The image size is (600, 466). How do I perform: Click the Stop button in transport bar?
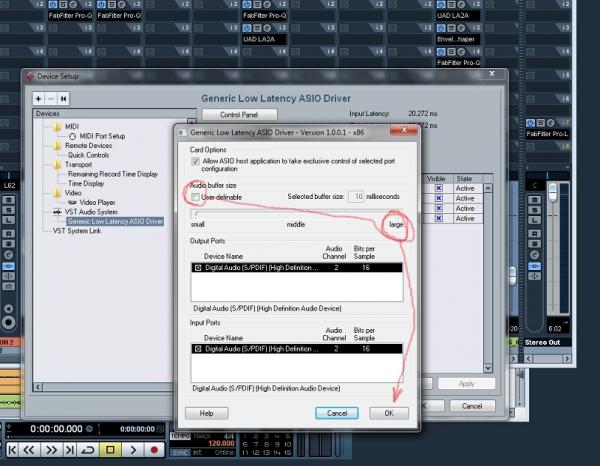[x=112, y=451]
